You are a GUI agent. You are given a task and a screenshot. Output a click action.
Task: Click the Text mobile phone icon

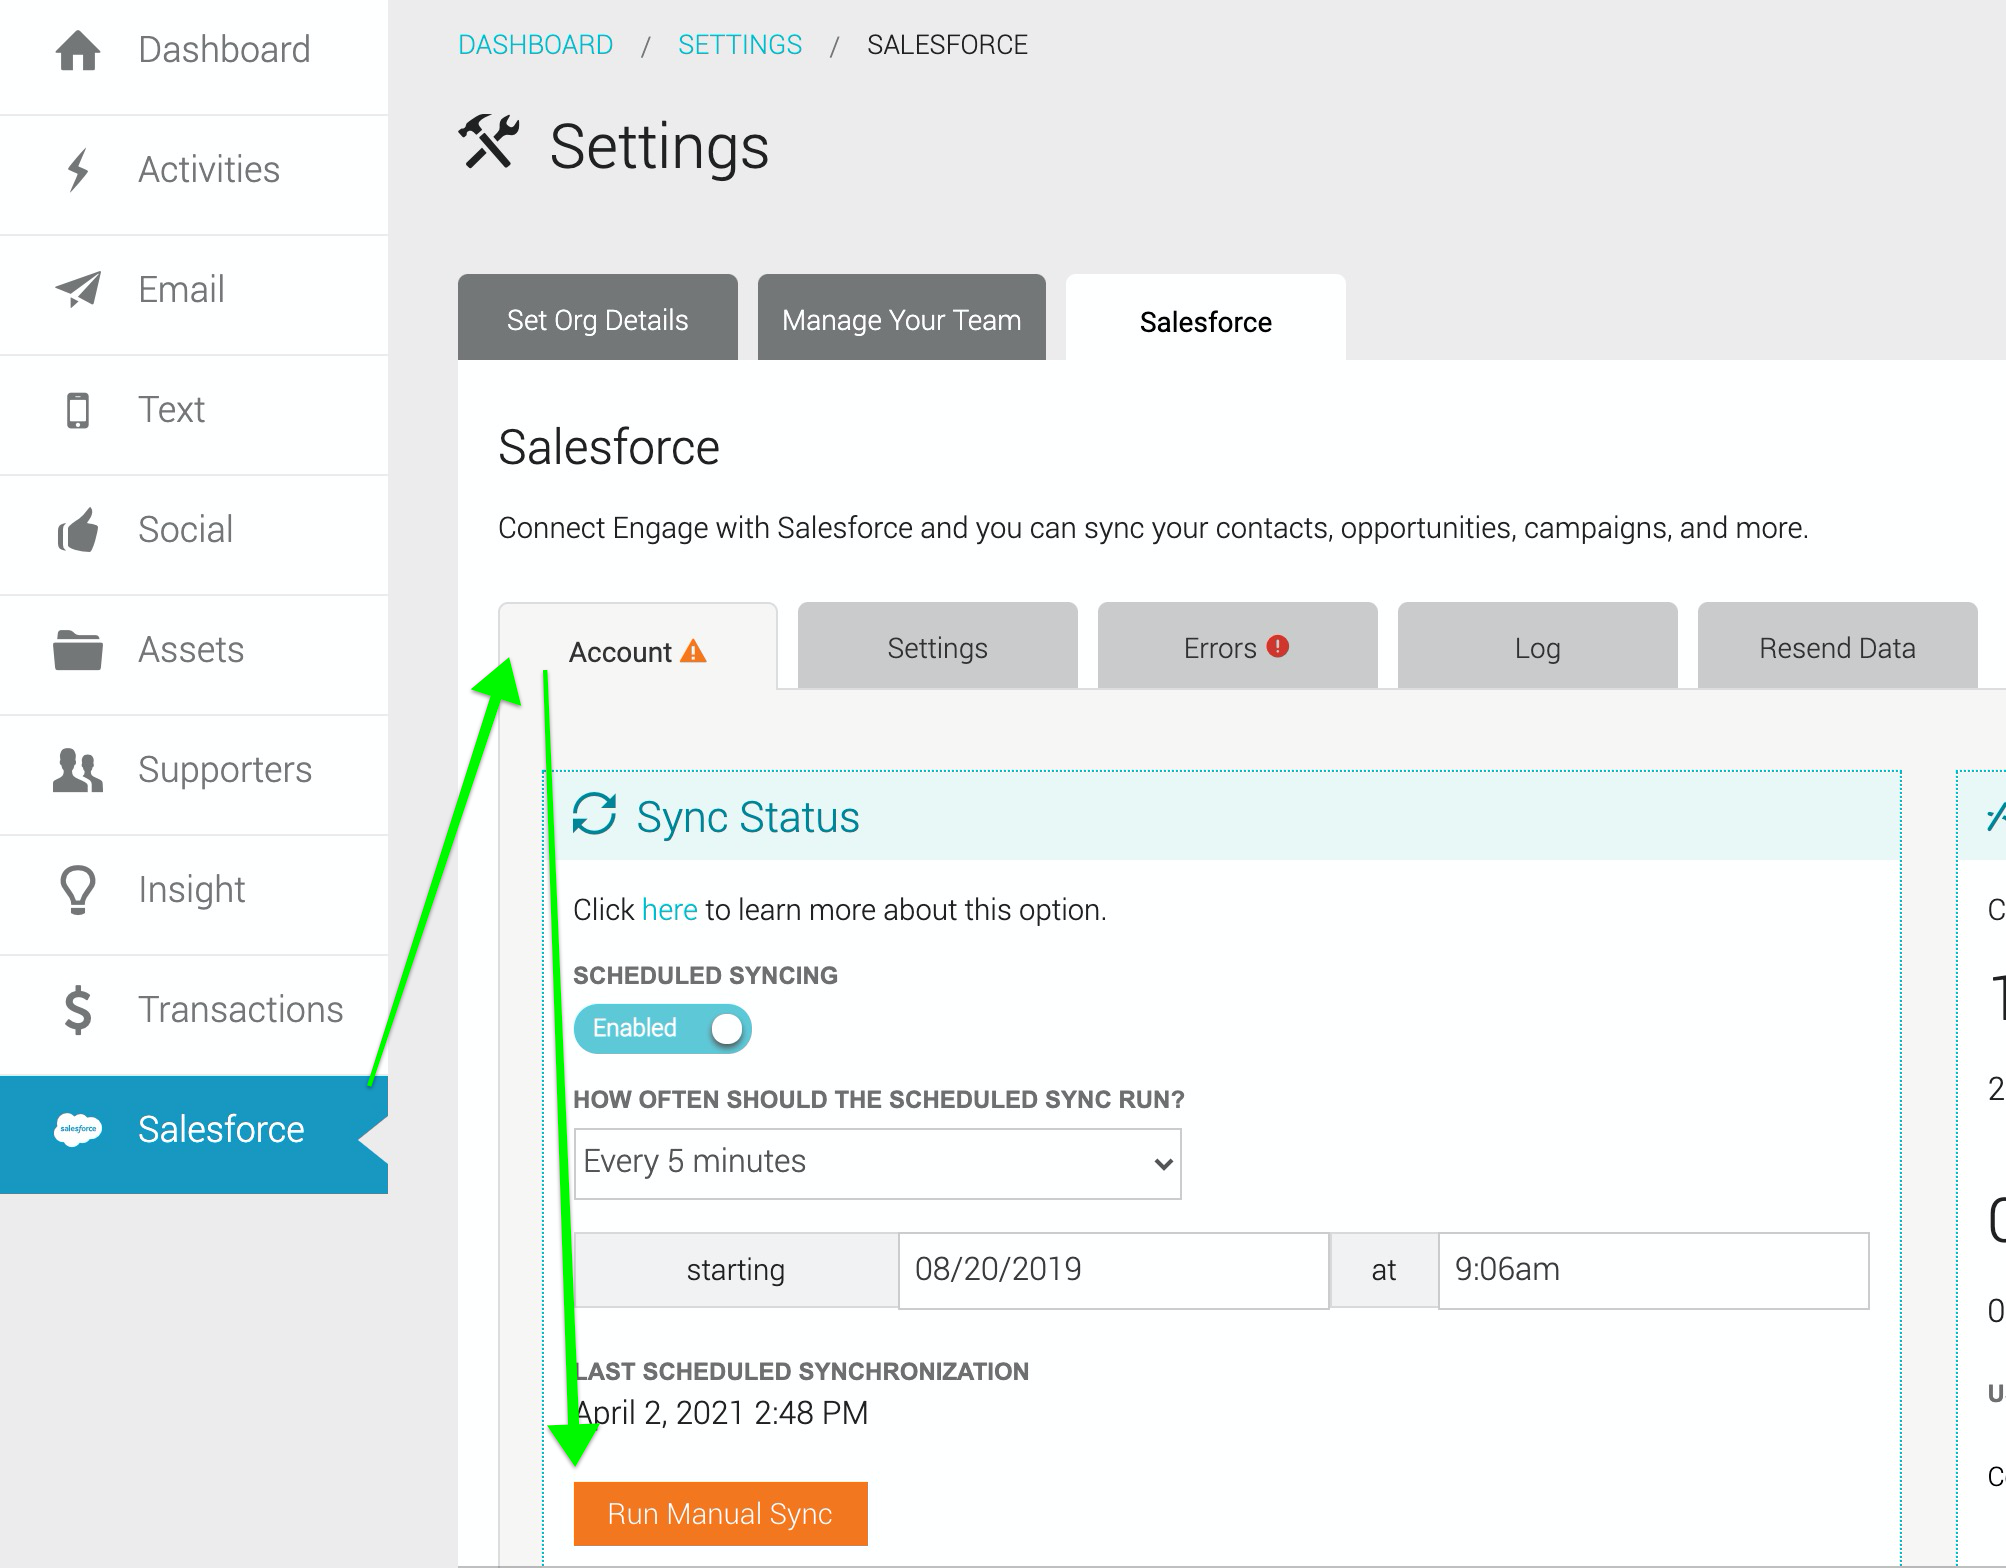pos(78,410)
